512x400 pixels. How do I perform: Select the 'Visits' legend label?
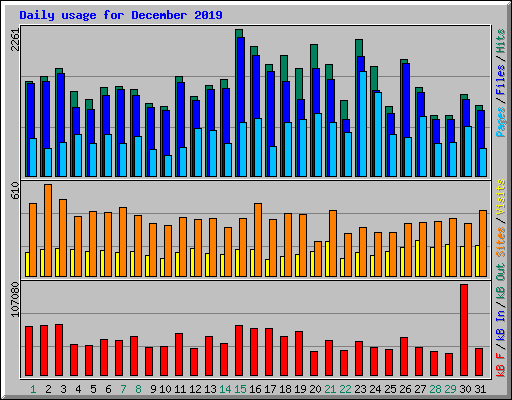(500, 197)
